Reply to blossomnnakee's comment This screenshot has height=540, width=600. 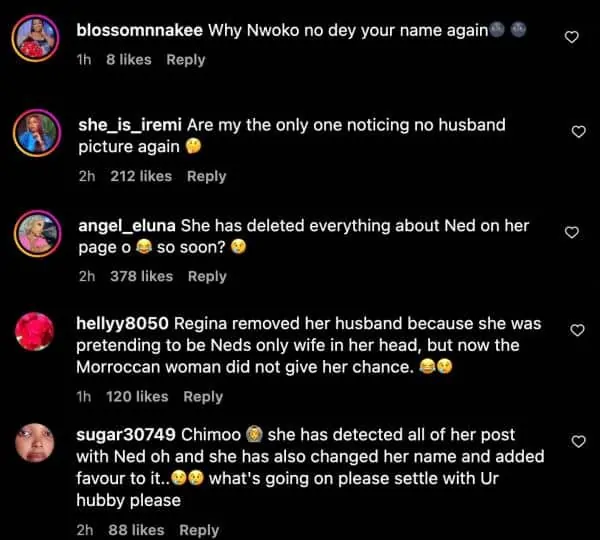pos(186,60)
